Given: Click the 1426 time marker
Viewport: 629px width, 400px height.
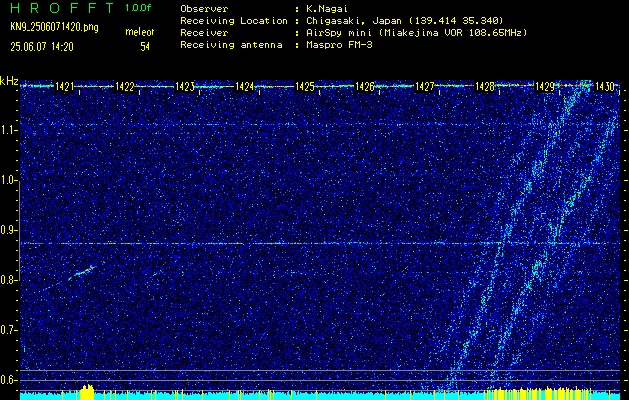Looking at the screenshot, I should (365, 86).
